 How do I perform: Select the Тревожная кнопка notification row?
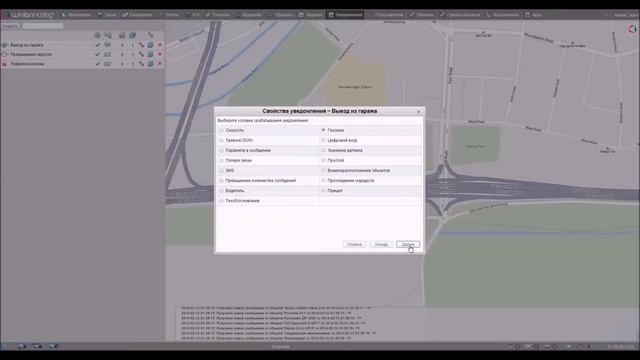pyautogui.click(x=82, y=64)
